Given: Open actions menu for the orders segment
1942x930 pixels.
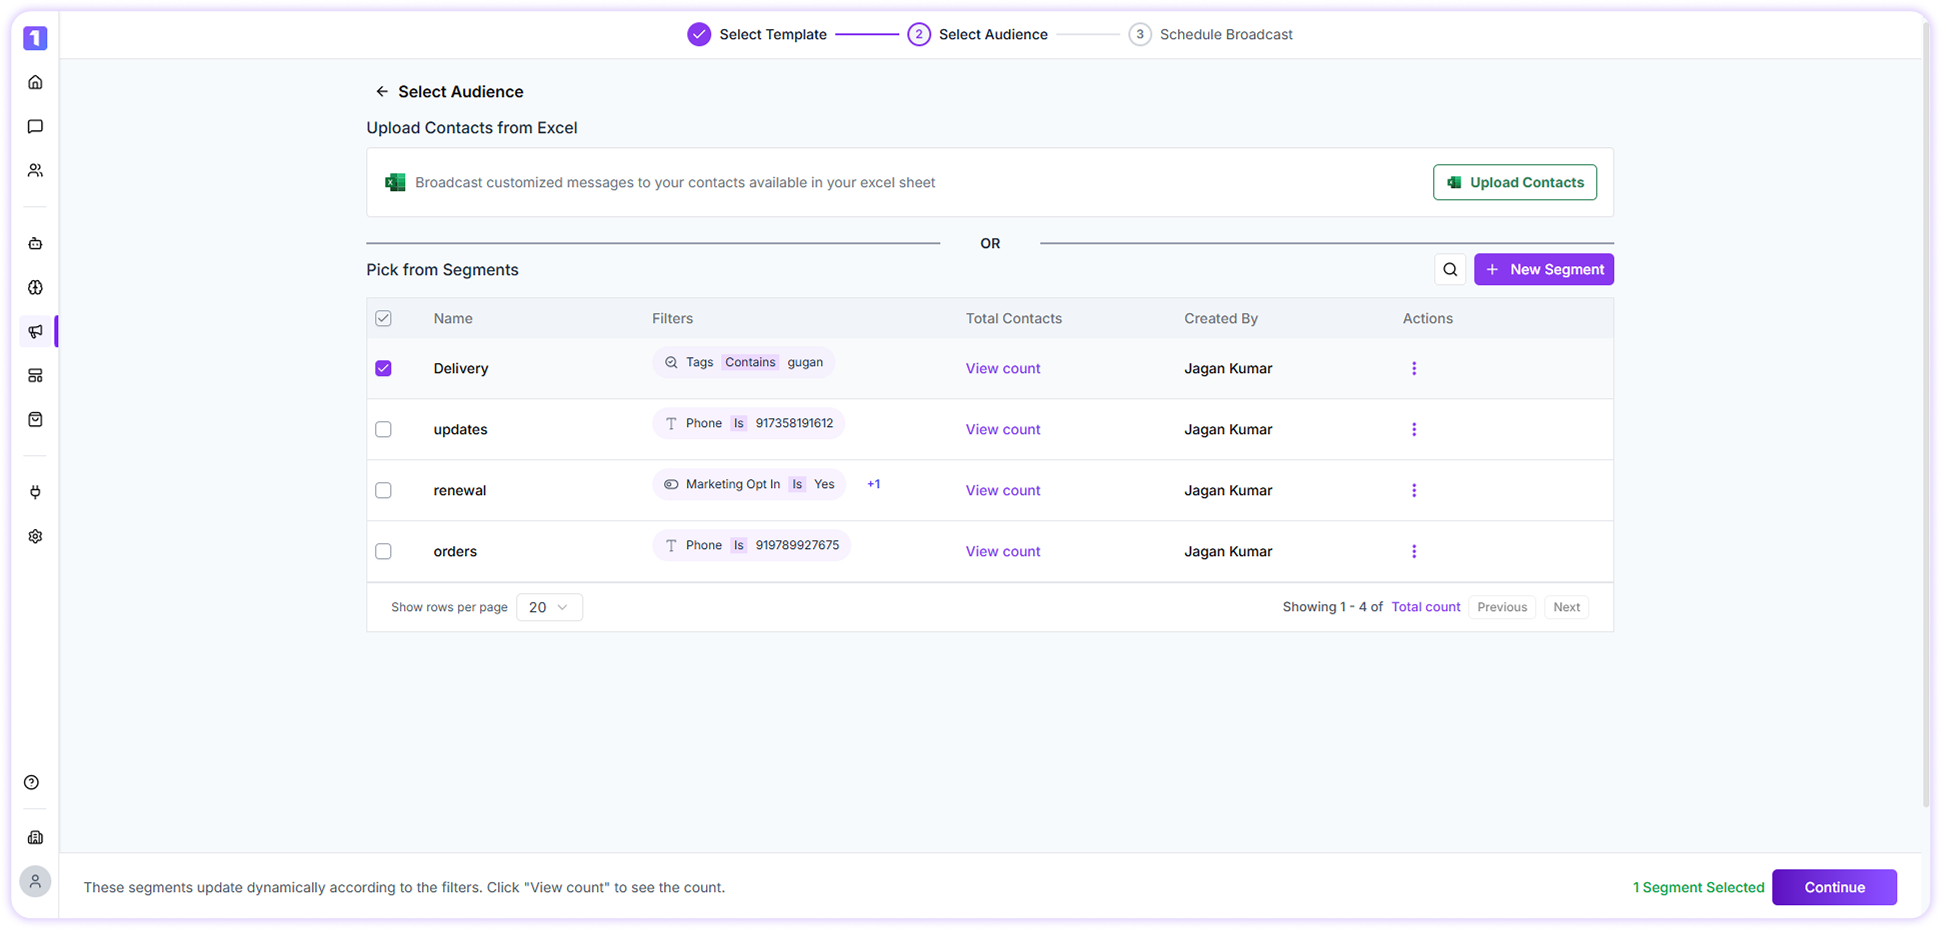Looking at the screenshot, I should pyautogui.click(x=1414, y=551).
